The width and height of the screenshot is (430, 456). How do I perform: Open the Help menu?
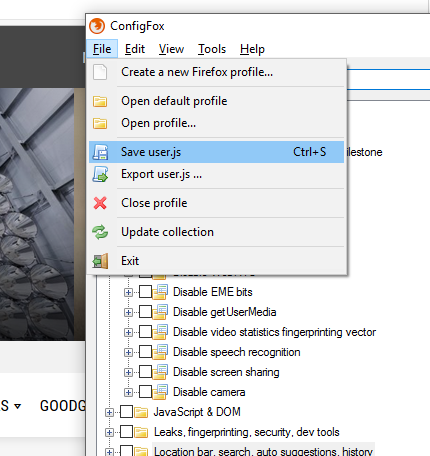click(252, 49)
